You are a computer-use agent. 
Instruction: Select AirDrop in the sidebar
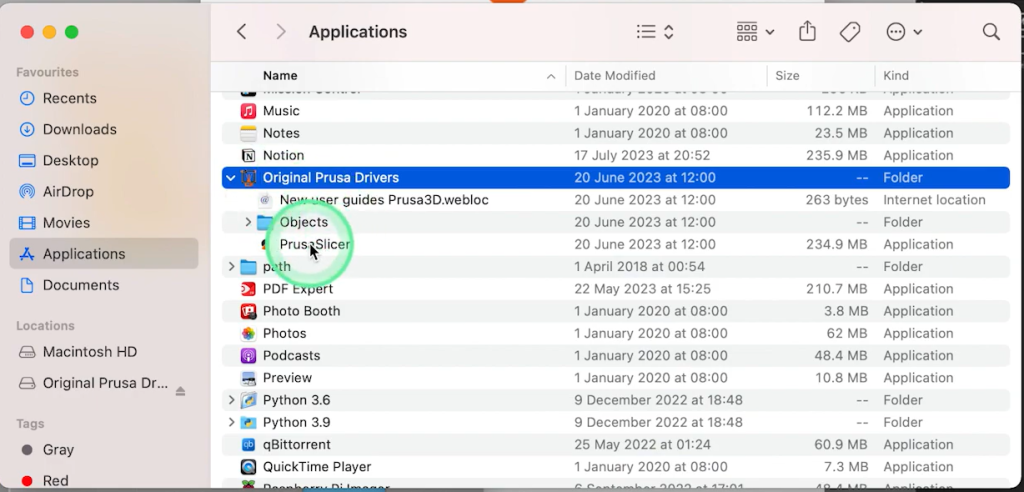tap(68, 191)
